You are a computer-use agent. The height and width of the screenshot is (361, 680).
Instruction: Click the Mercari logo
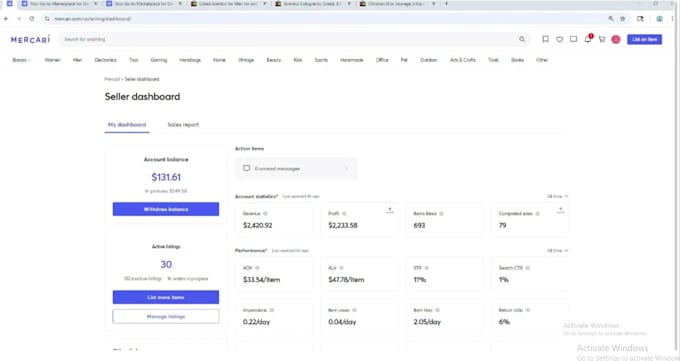click(x=30, y=39)
